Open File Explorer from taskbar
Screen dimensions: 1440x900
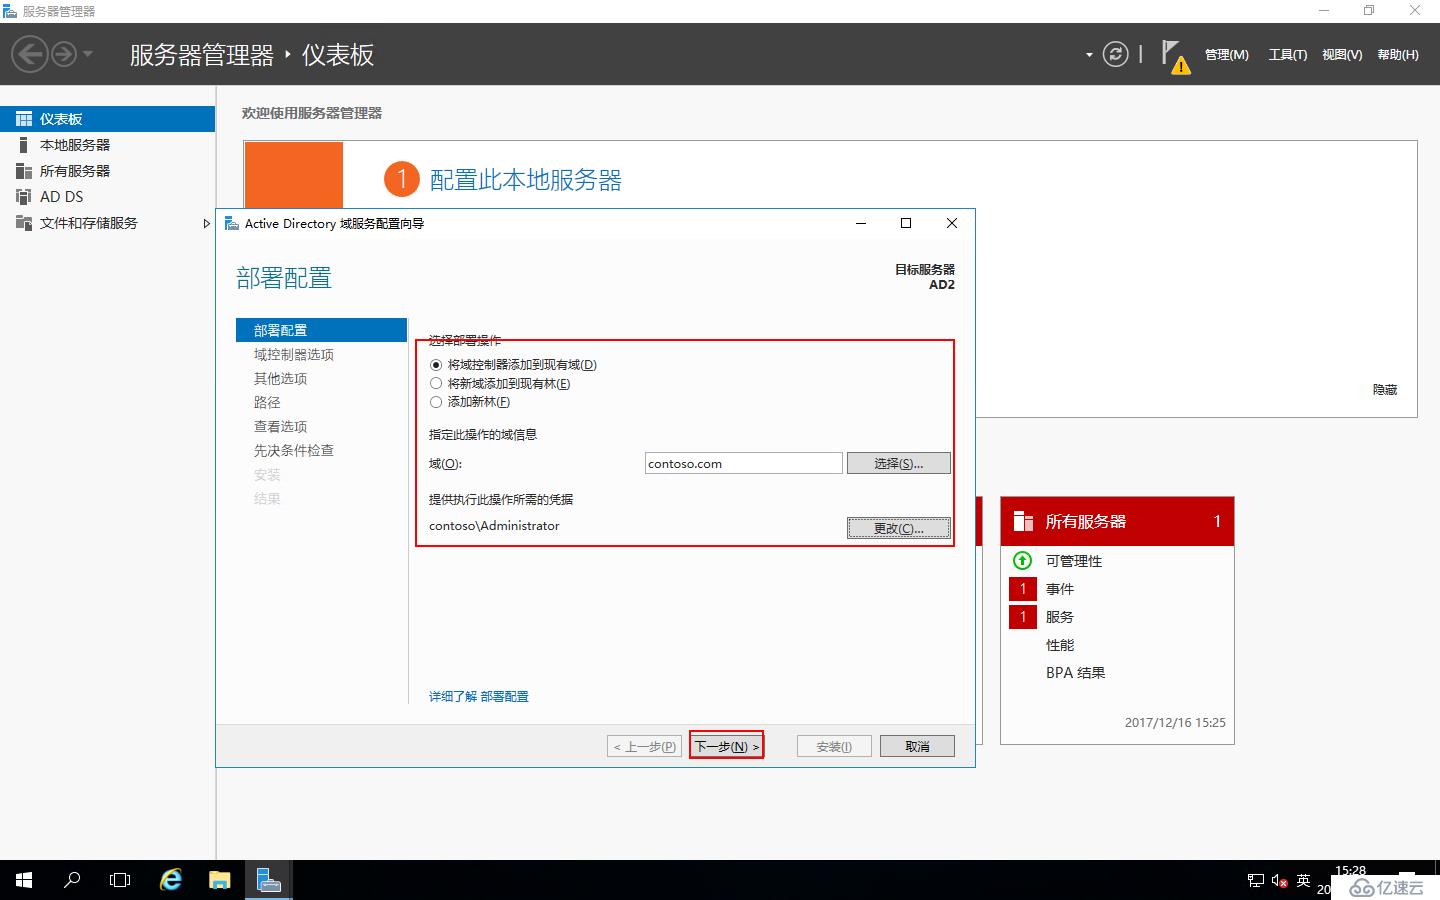click(219, 880)
